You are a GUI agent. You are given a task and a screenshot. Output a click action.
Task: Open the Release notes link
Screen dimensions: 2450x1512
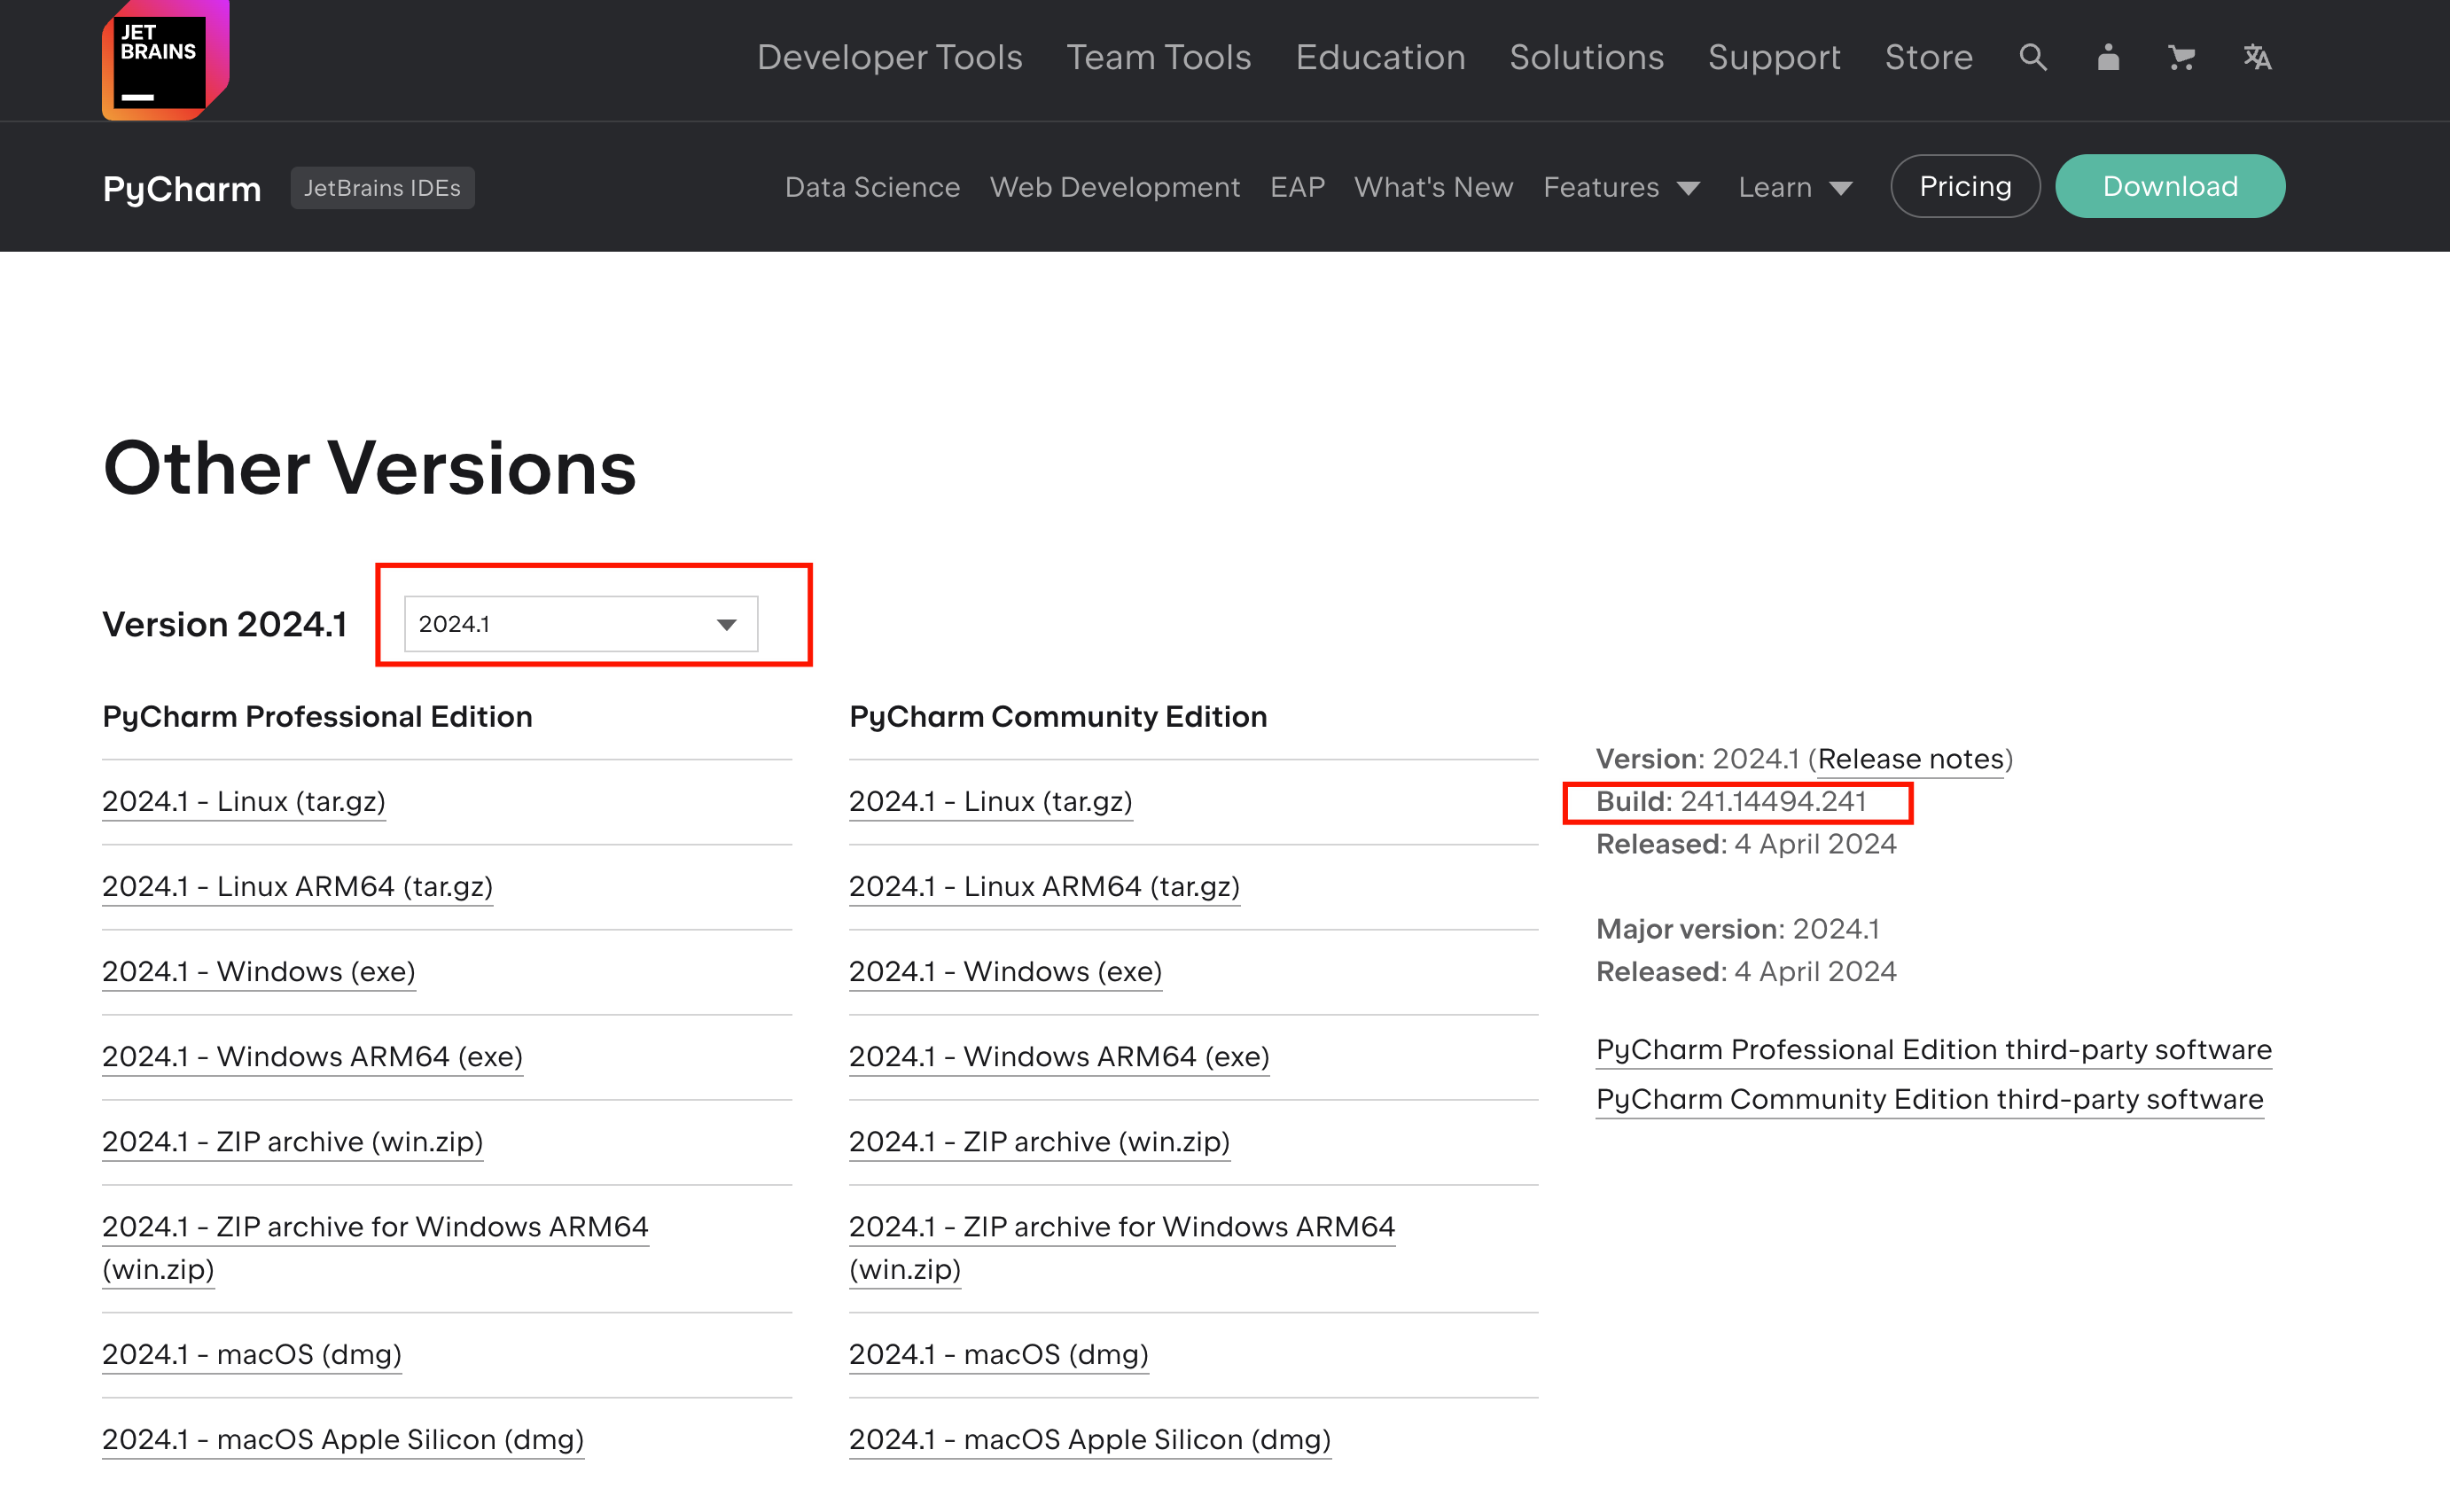1910,758
